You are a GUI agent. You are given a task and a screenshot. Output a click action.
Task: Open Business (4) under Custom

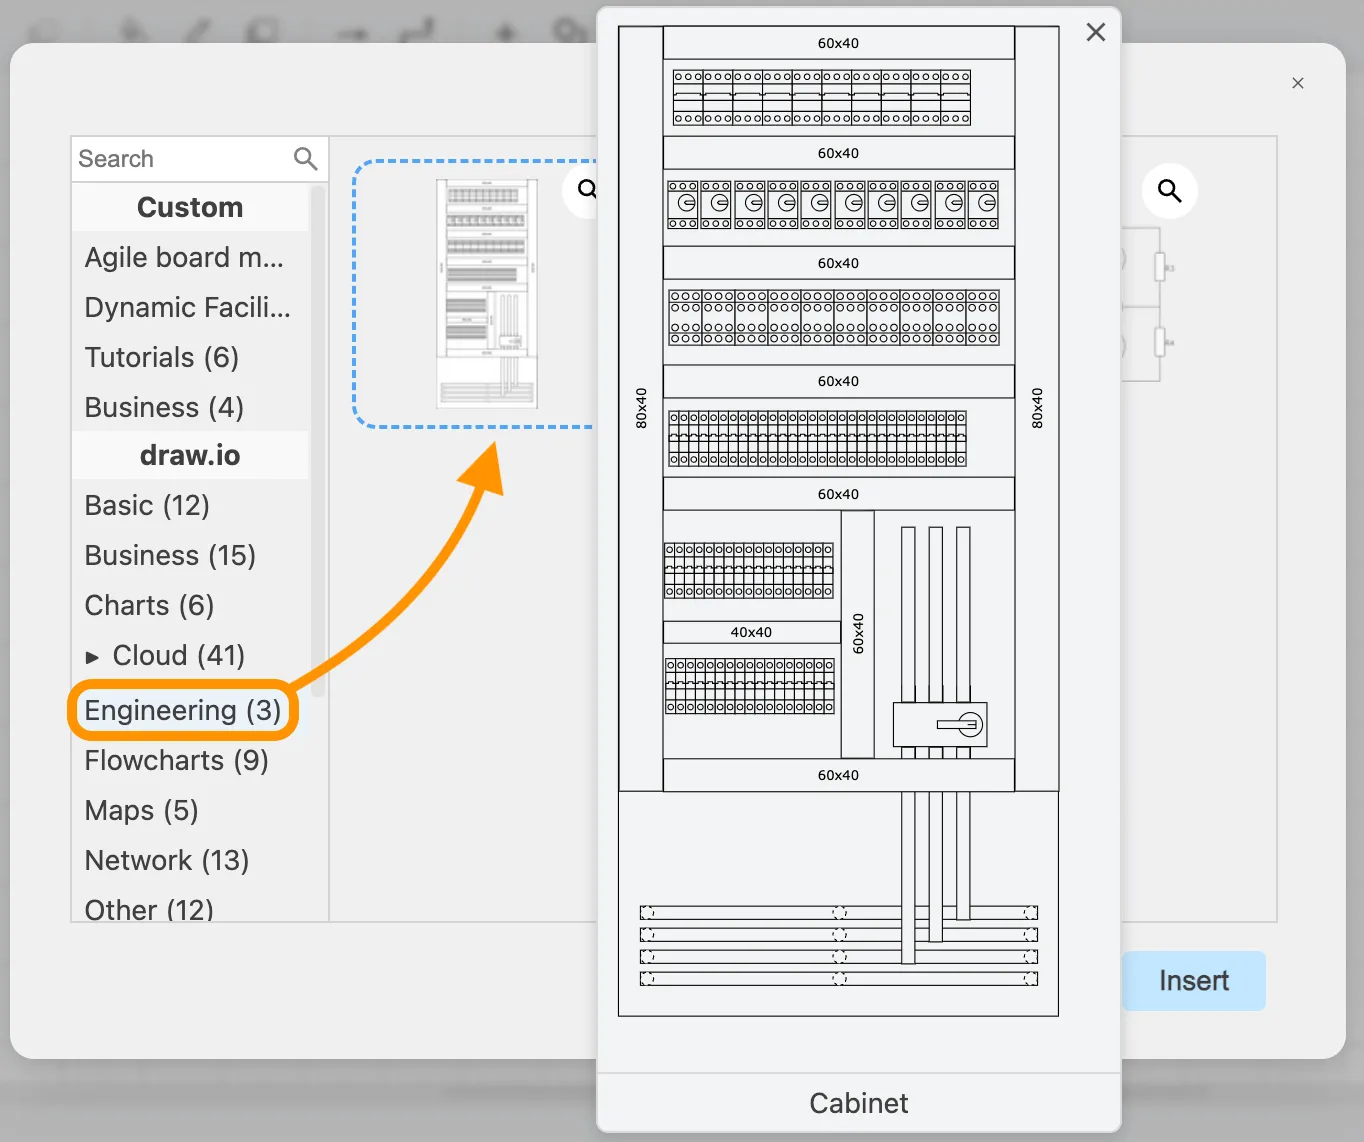click(164, 407)
